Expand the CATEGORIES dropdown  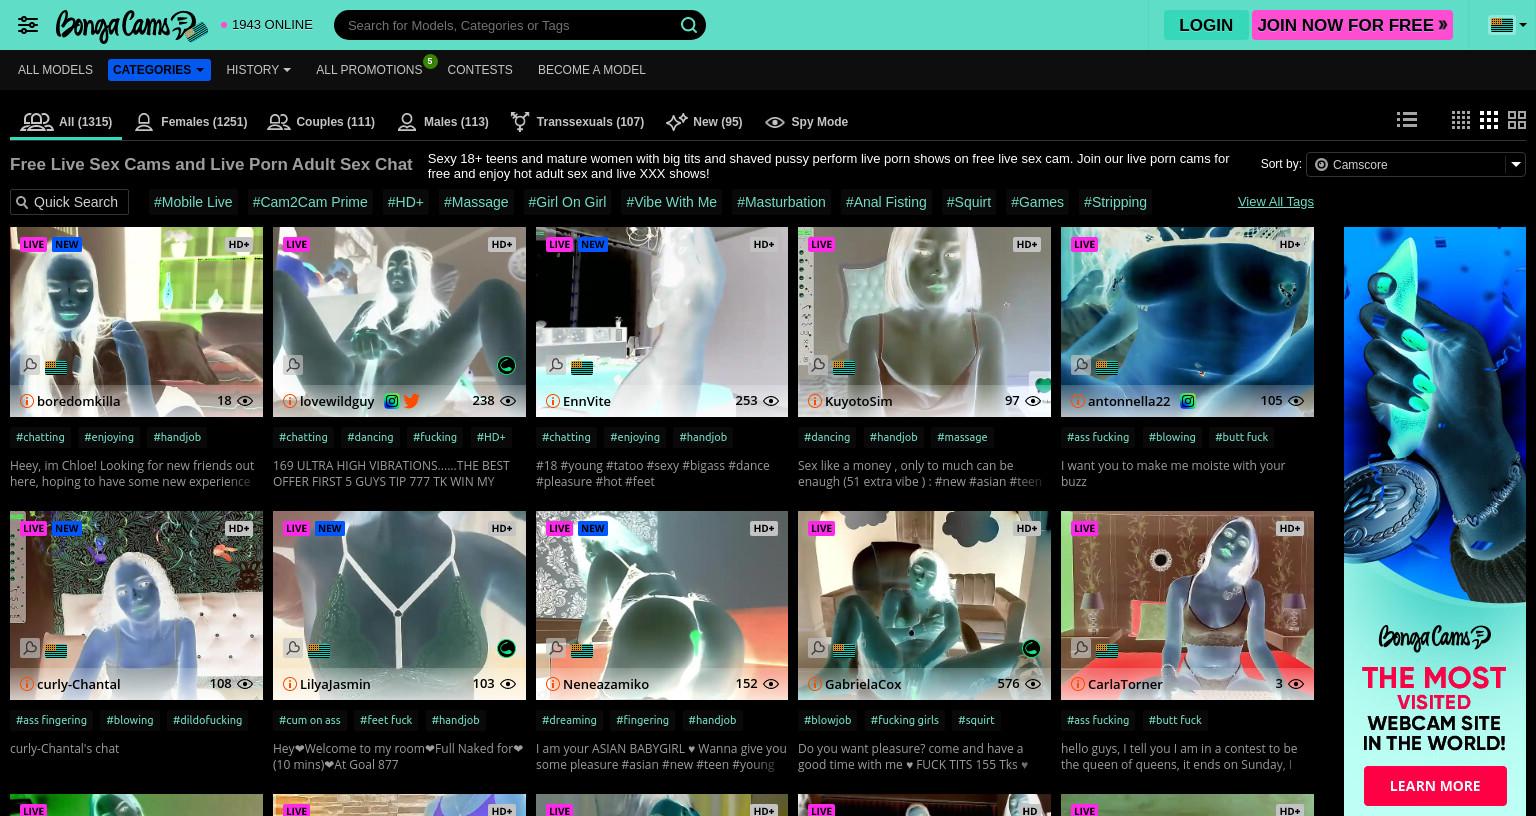(x=159, y=70)
